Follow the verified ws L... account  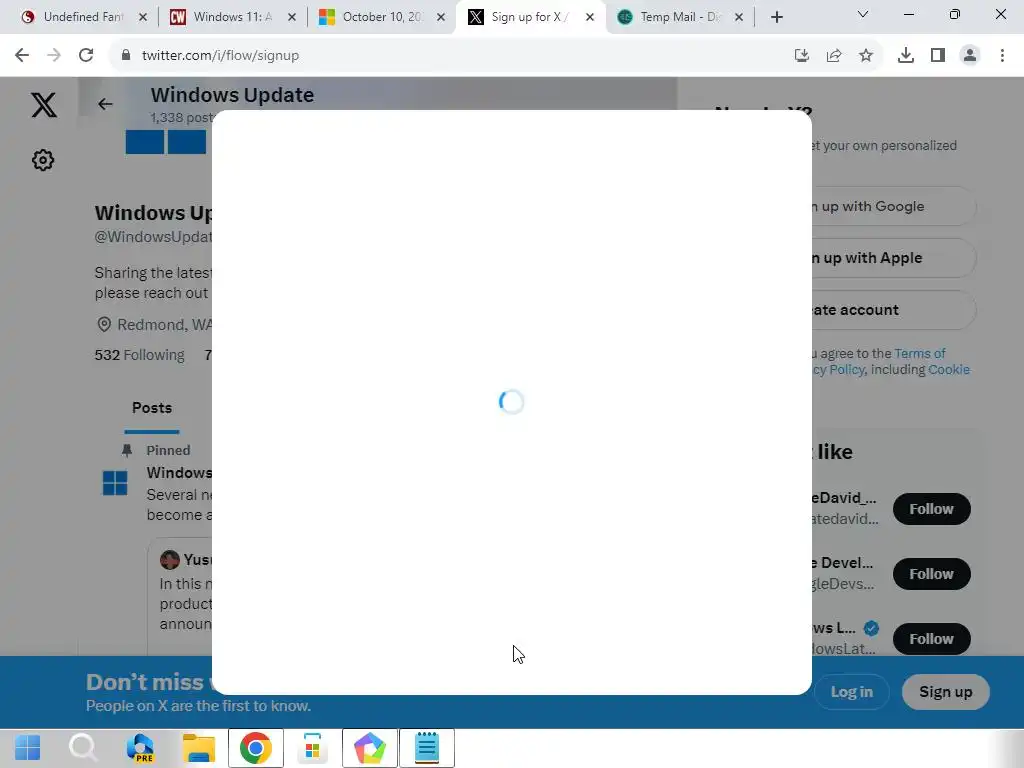(x=931, y=639)
